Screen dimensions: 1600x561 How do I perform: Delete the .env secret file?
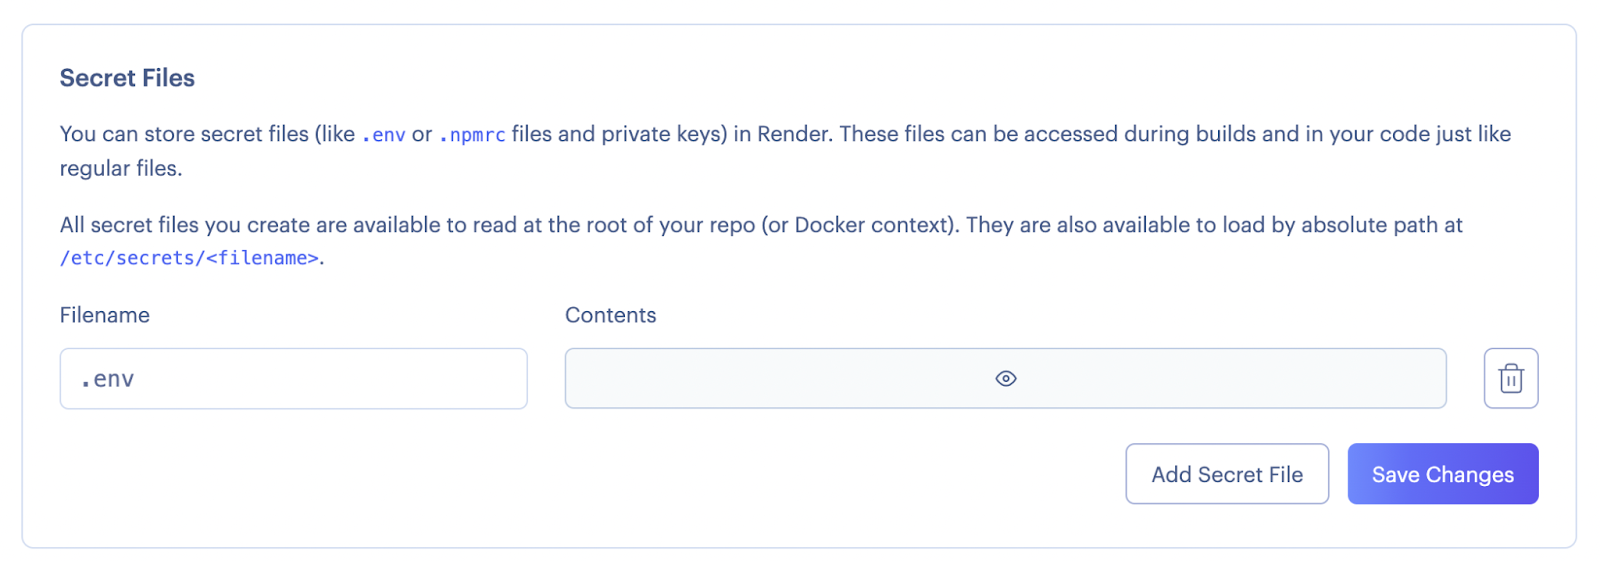(1510, 378)
